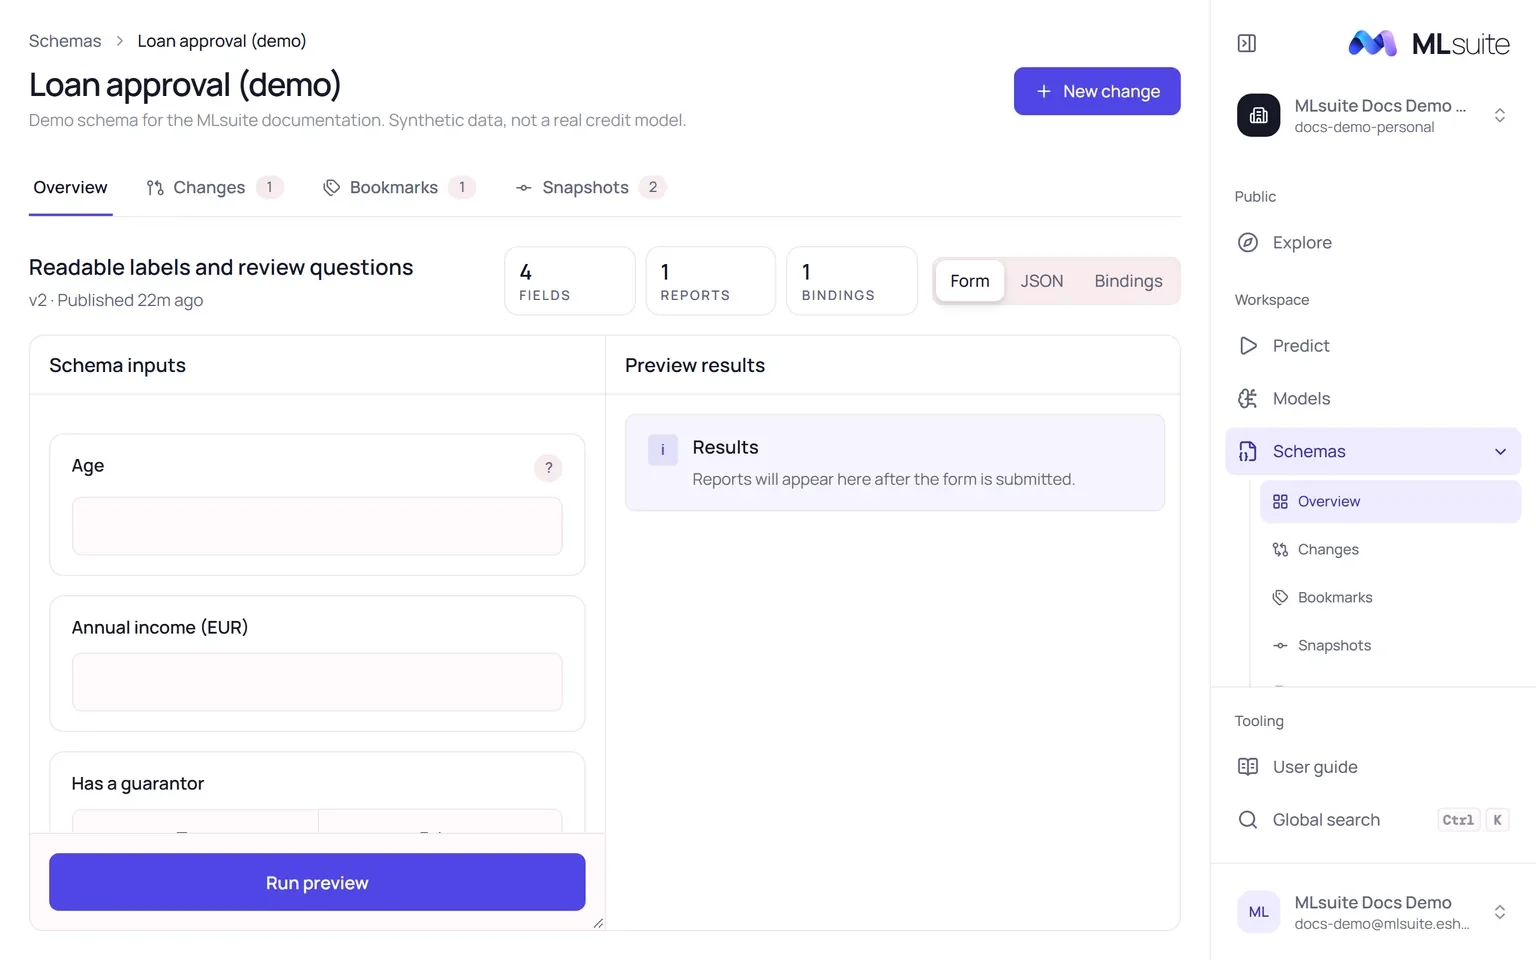Click the Changes tab count badge
The width and height of the screenshot is (1536, 960).
click(x=269, y=187)
